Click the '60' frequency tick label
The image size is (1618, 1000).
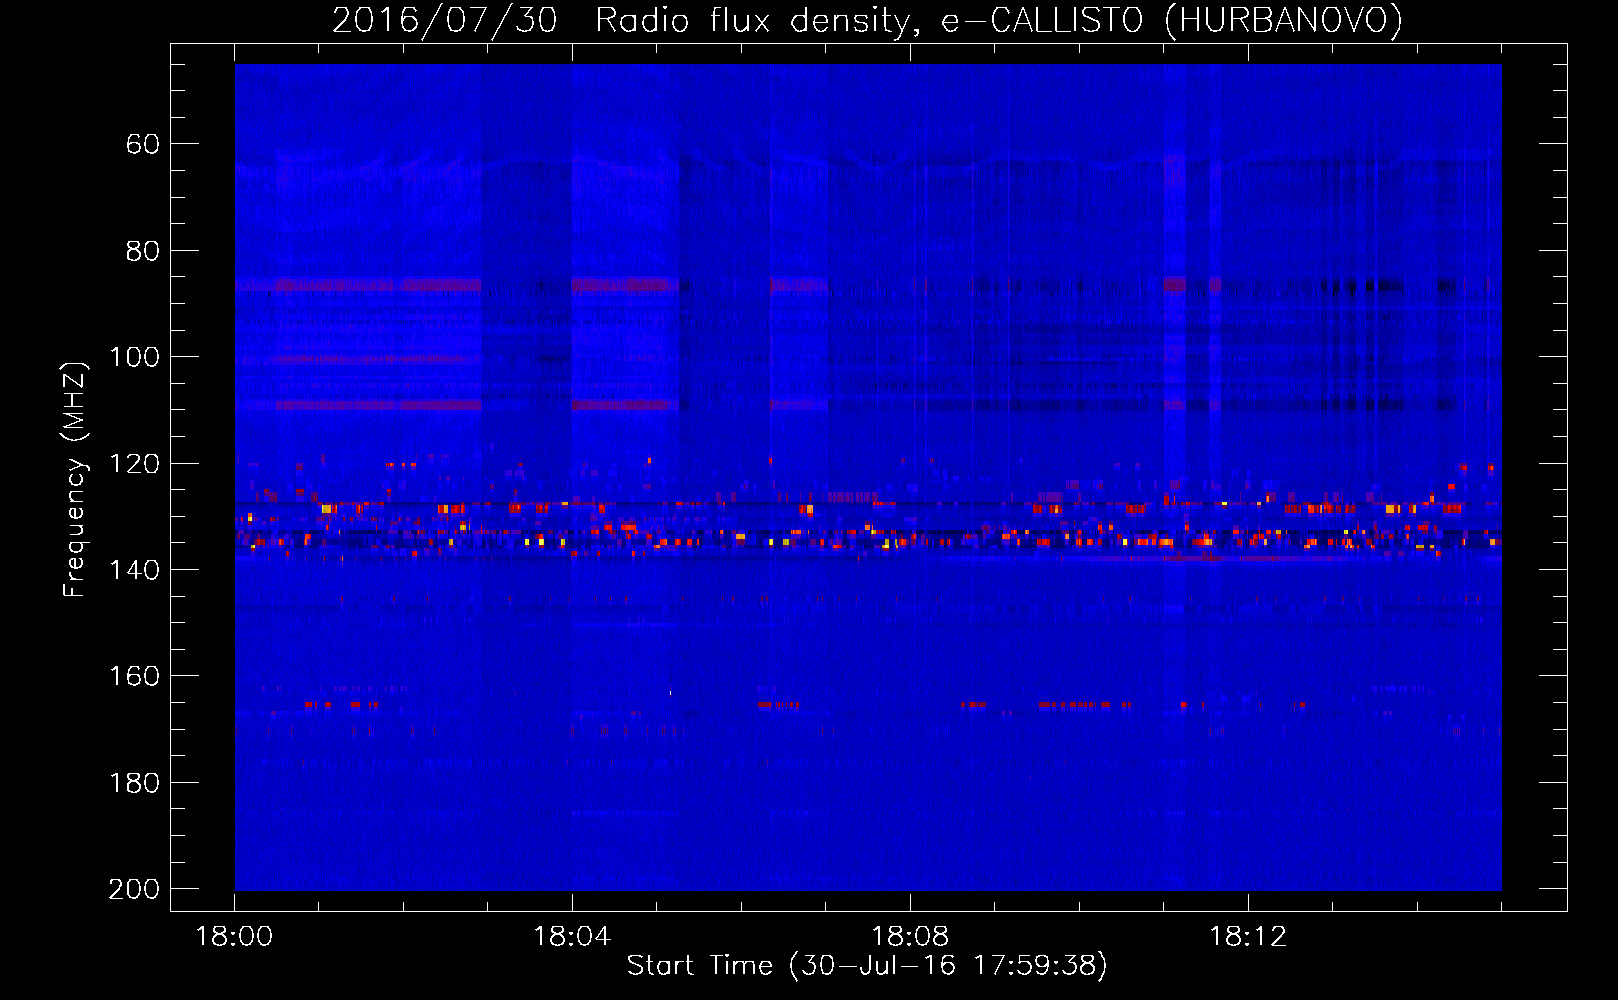142,145
